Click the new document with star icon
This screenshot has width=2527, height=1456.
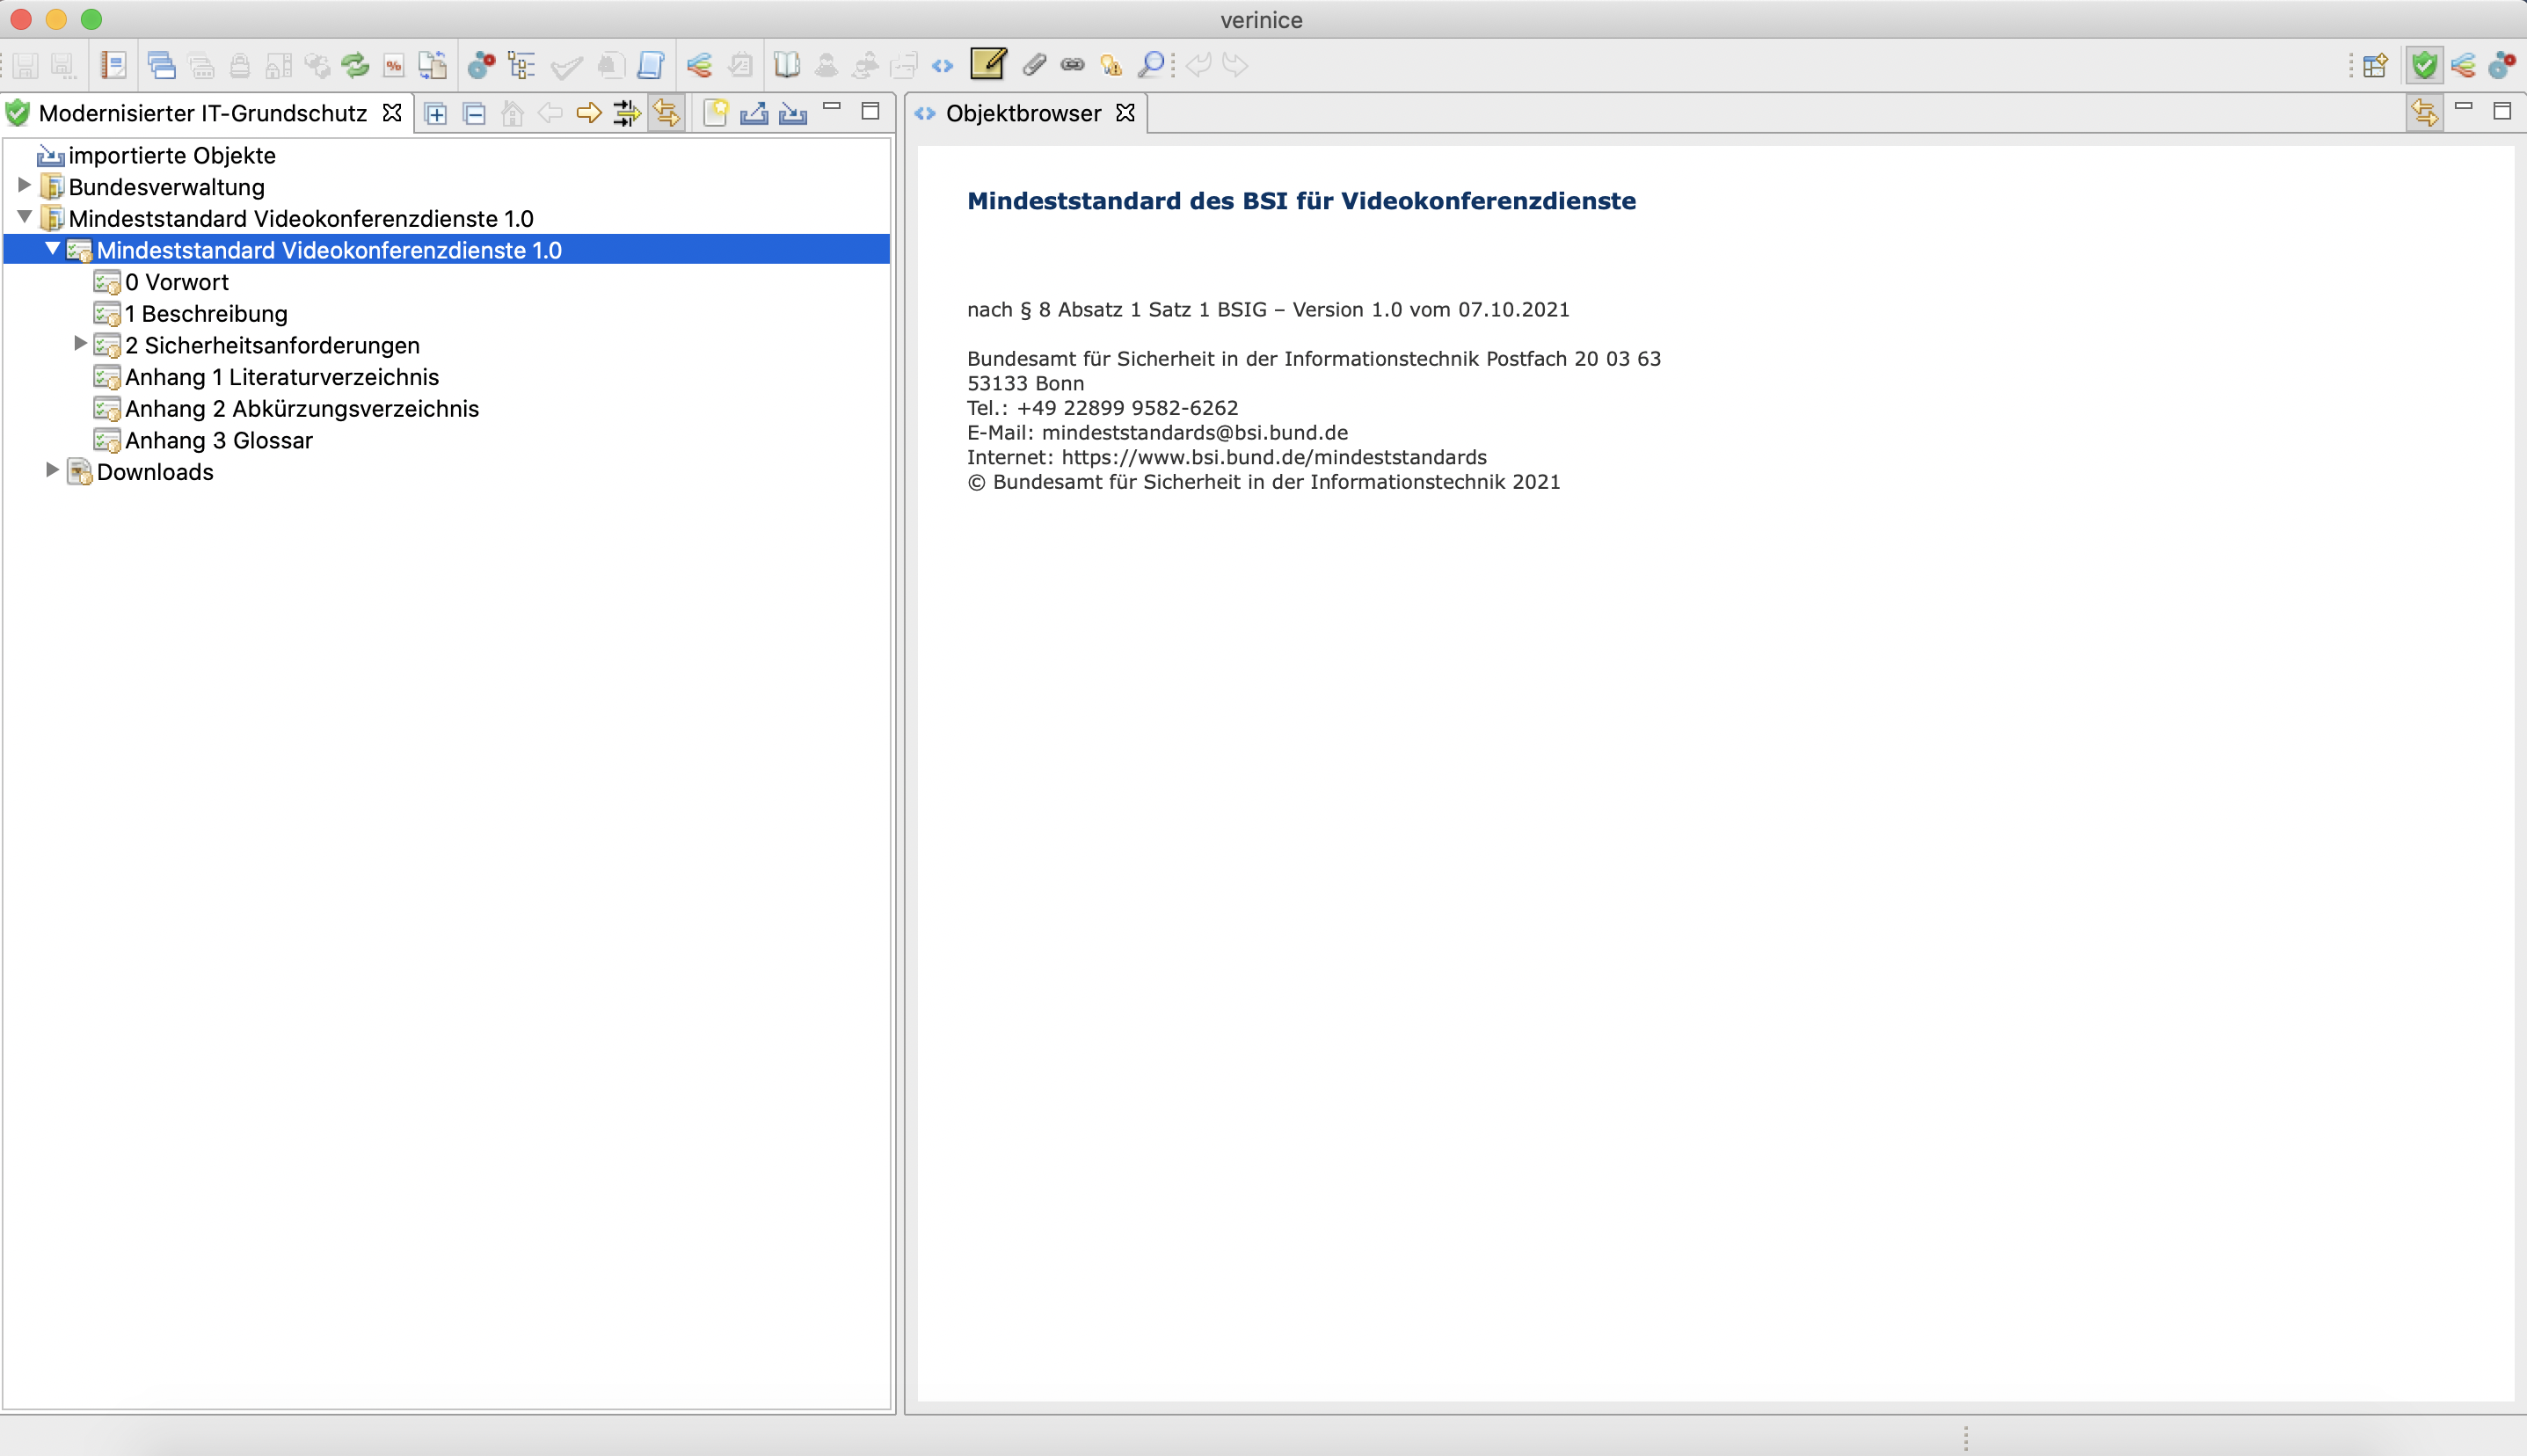715,113
